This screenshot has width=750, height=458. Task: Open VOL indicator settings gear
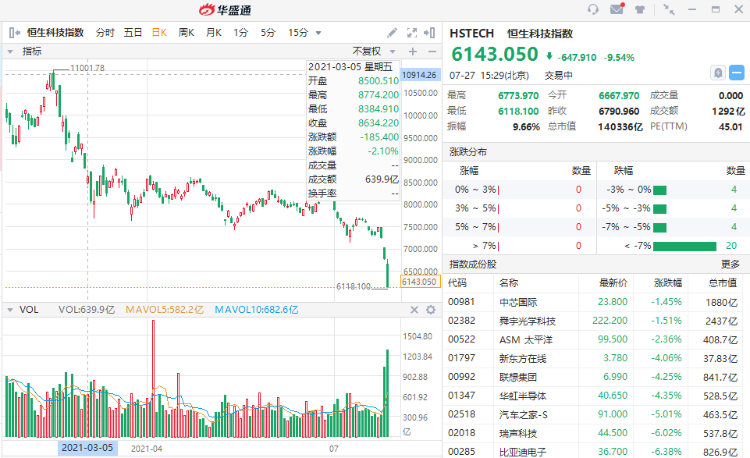point(430,310)
